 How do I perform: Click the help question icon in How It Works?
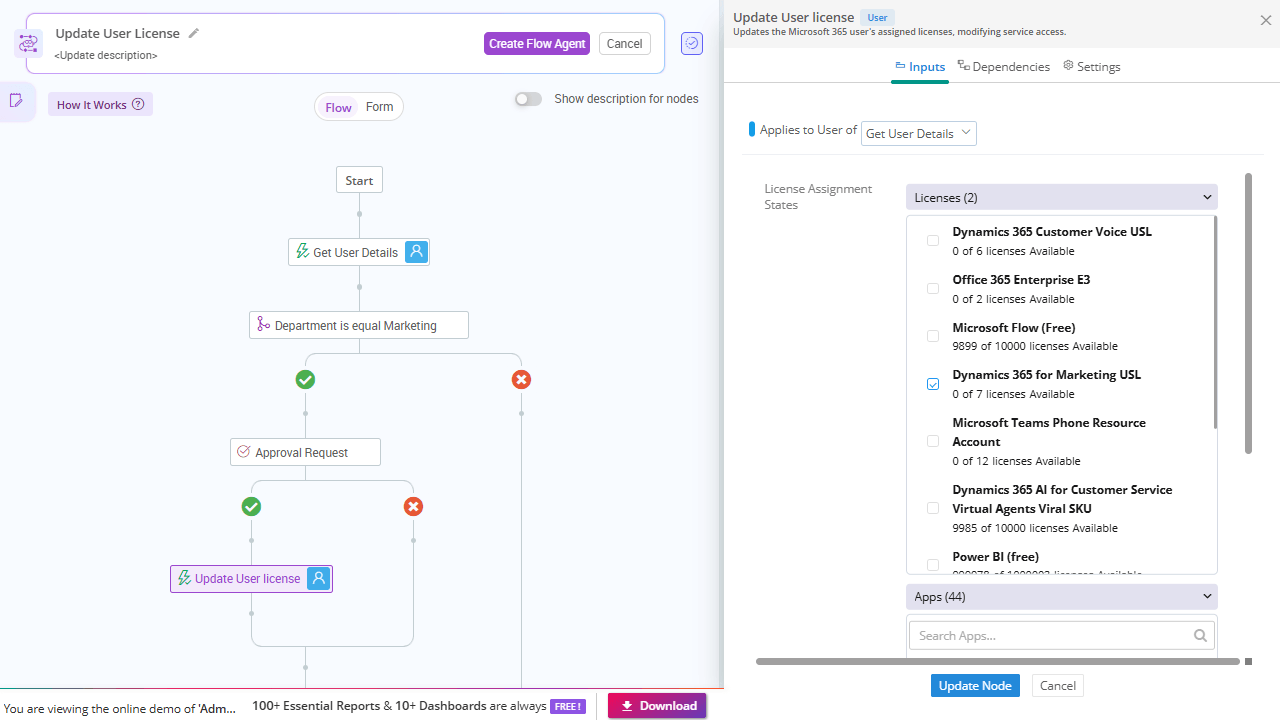coord(138,104)
